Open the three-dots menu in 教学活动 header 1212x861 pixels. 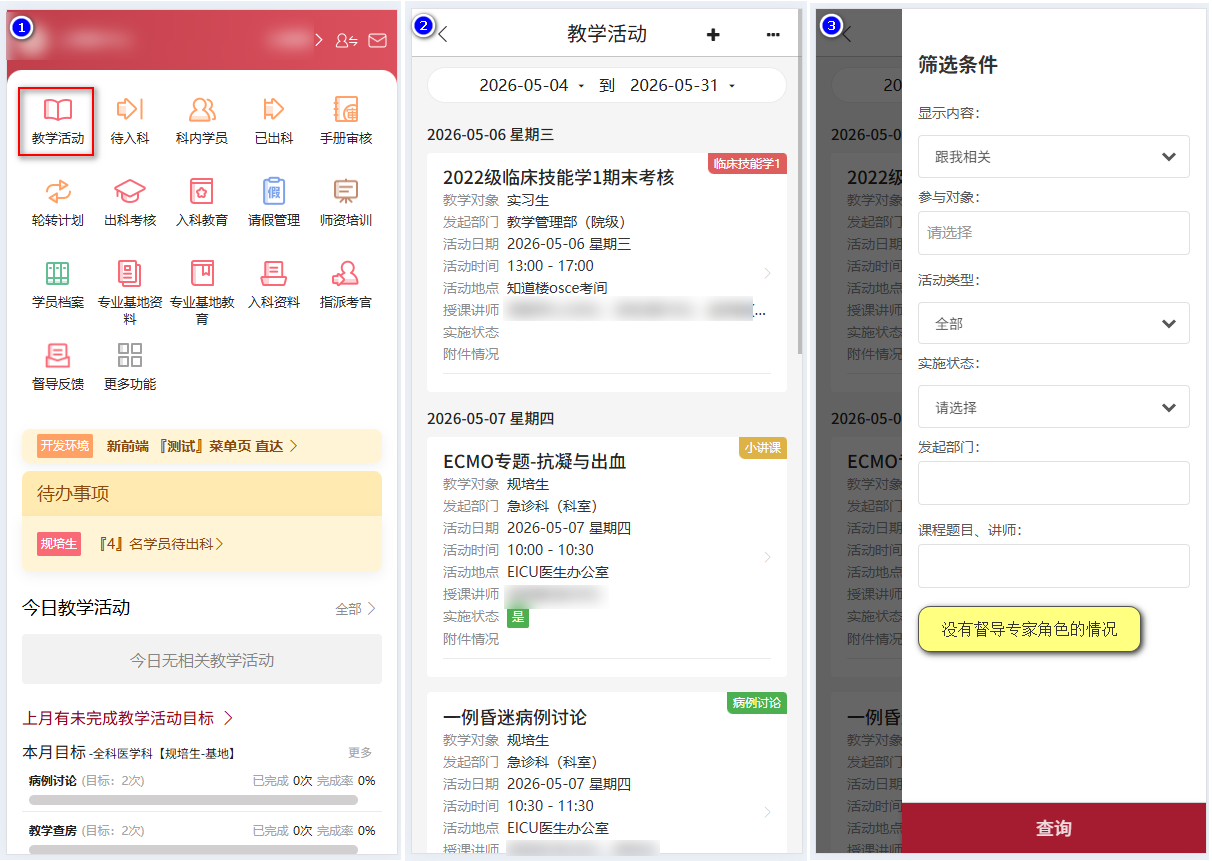click(x=773, y=34)
